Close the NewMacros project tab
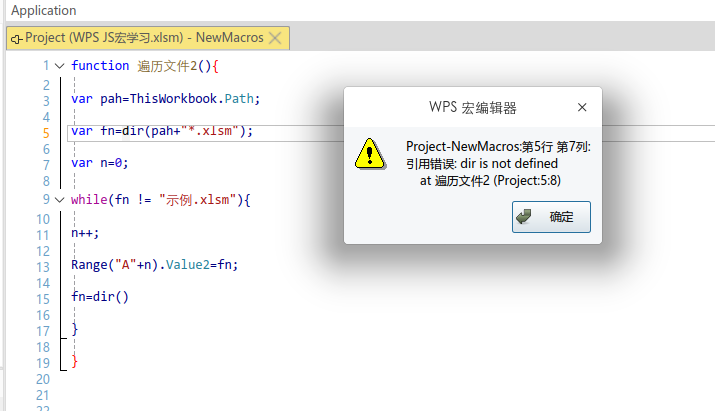The width and height of the screenshot is (715, 411). click(x=275, y=38)
